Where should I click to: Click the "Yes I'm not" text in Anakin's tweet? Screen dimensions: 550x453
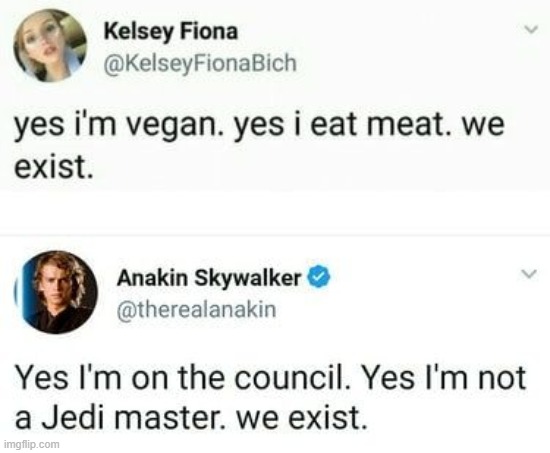[x=443, y=378]
